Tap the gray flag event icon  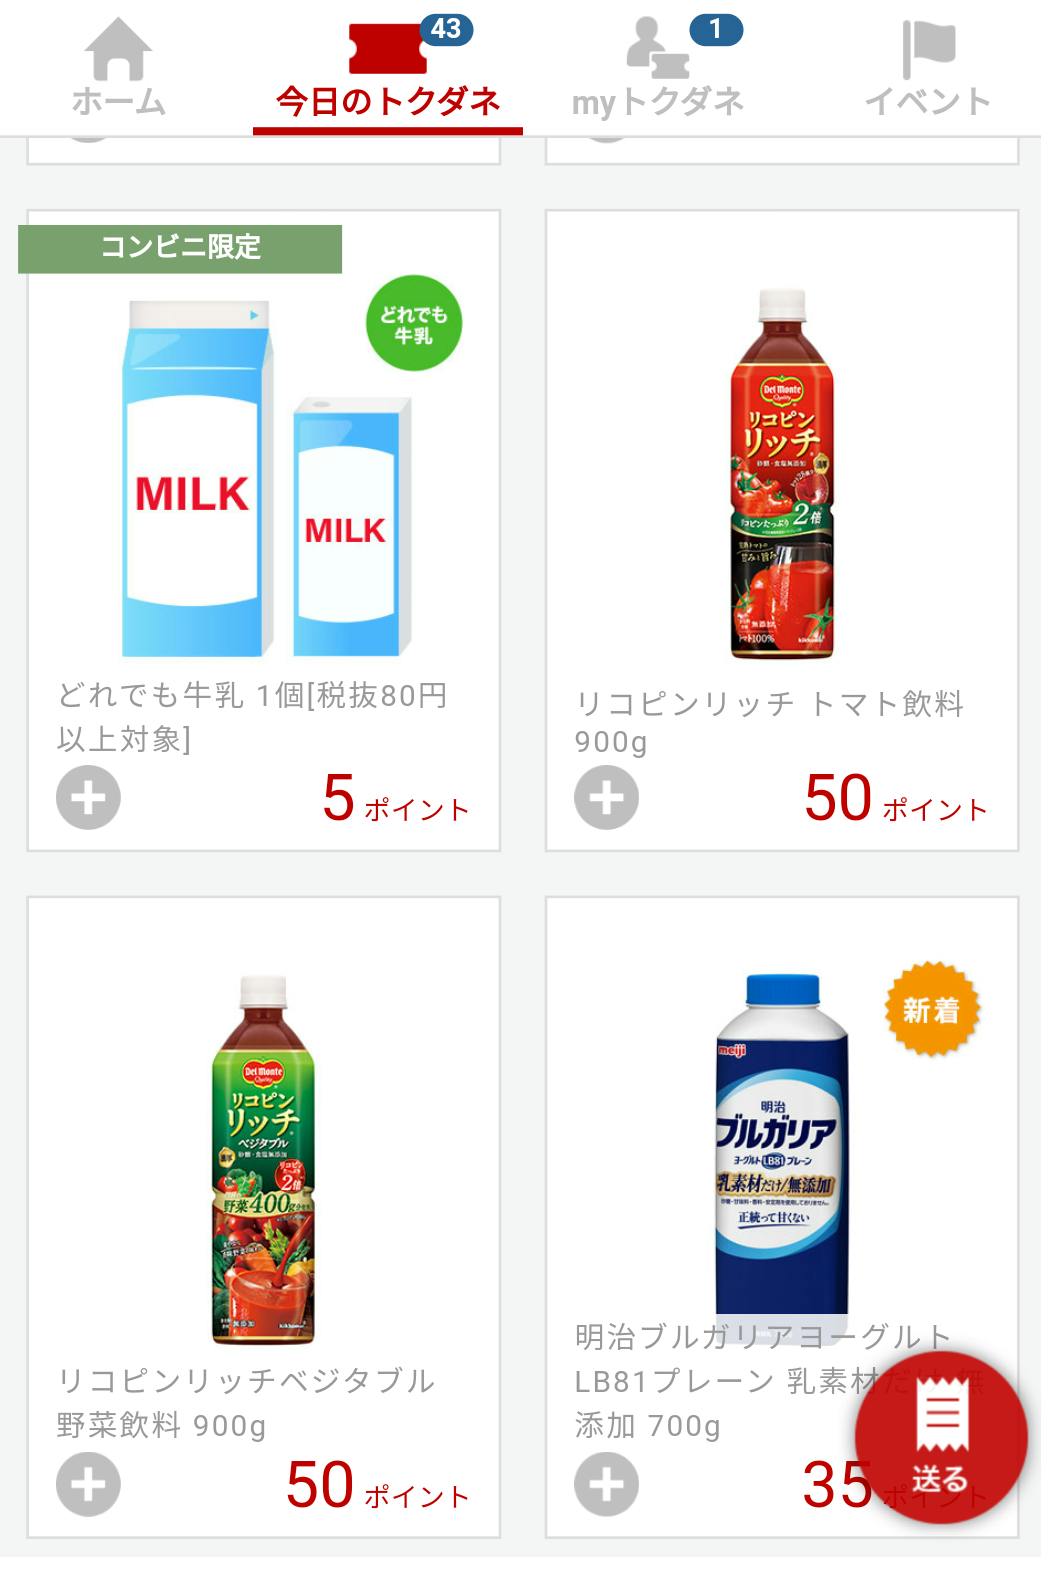click(928, 48)
